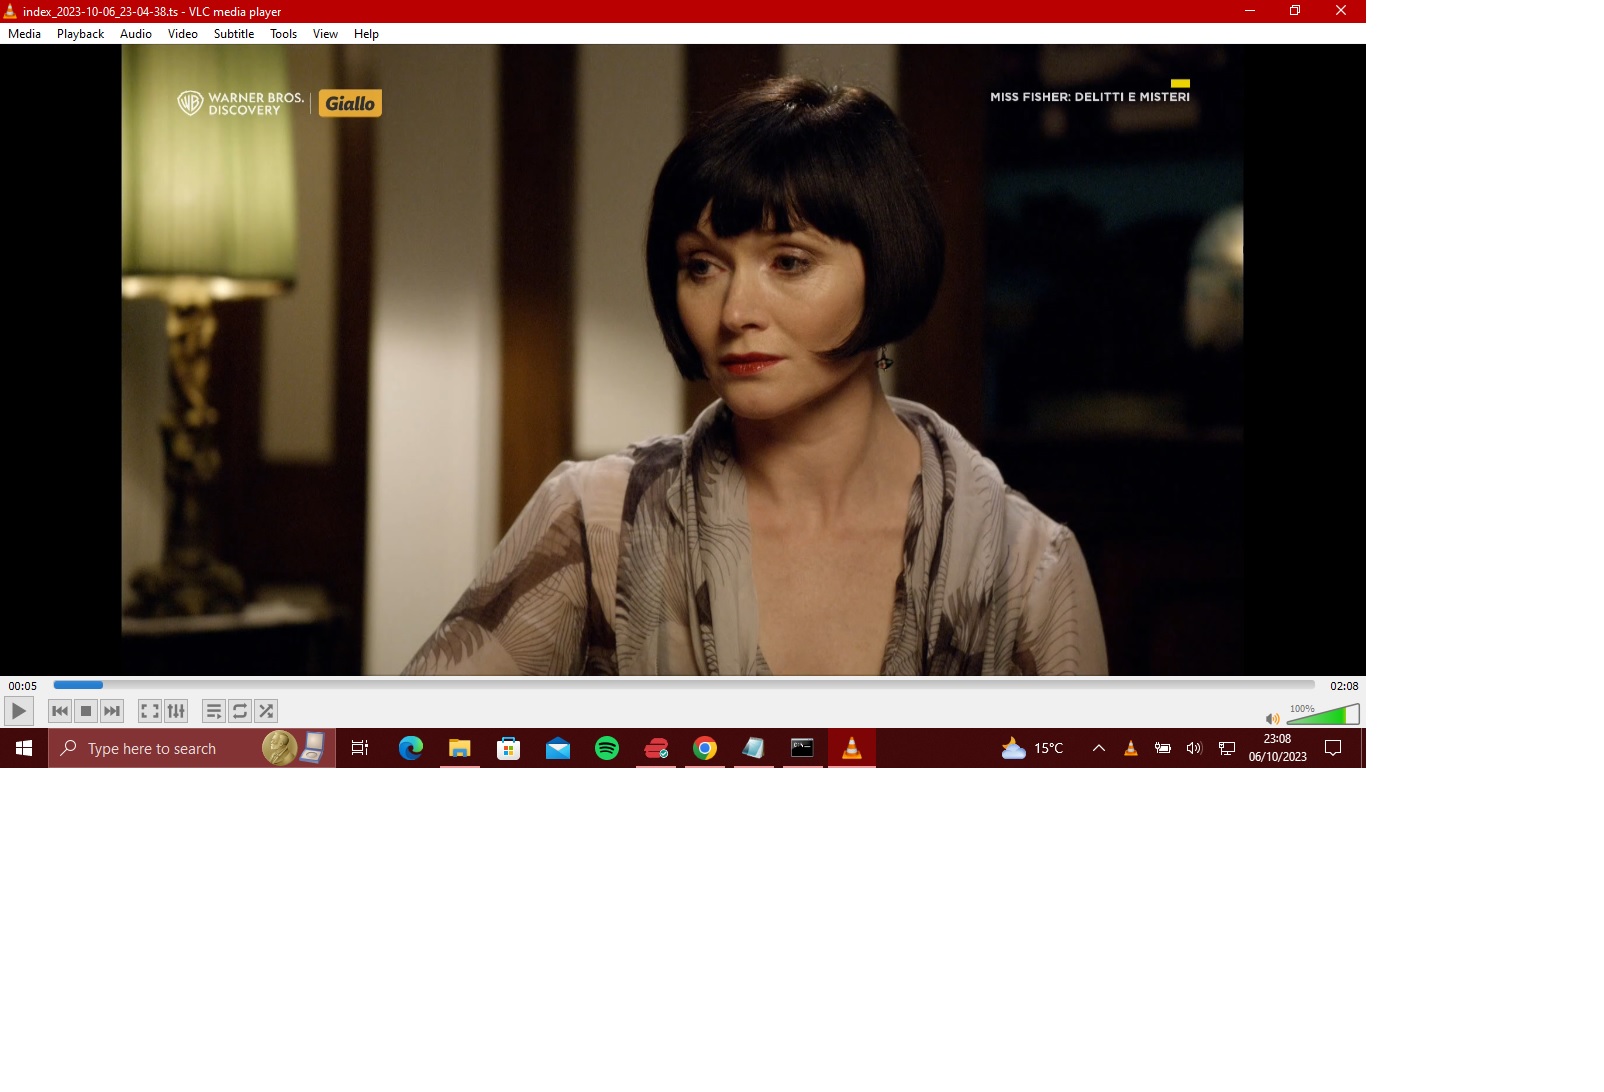This screenshot has width=1604, height=1092.
Task: Open the Windows Start menu
Action: (x=24, y=748)
